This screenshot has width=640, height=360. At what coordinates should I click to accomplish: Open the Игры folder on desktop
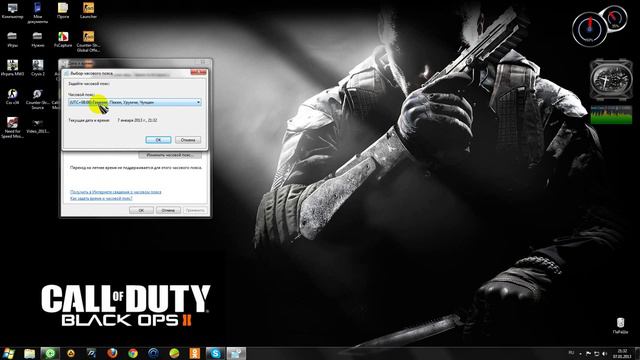point(12,40)
